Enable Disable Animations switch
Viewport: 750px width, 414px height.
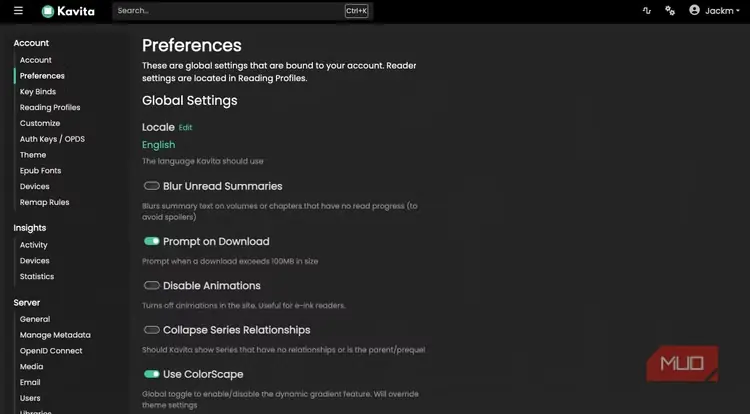(152, 285)
